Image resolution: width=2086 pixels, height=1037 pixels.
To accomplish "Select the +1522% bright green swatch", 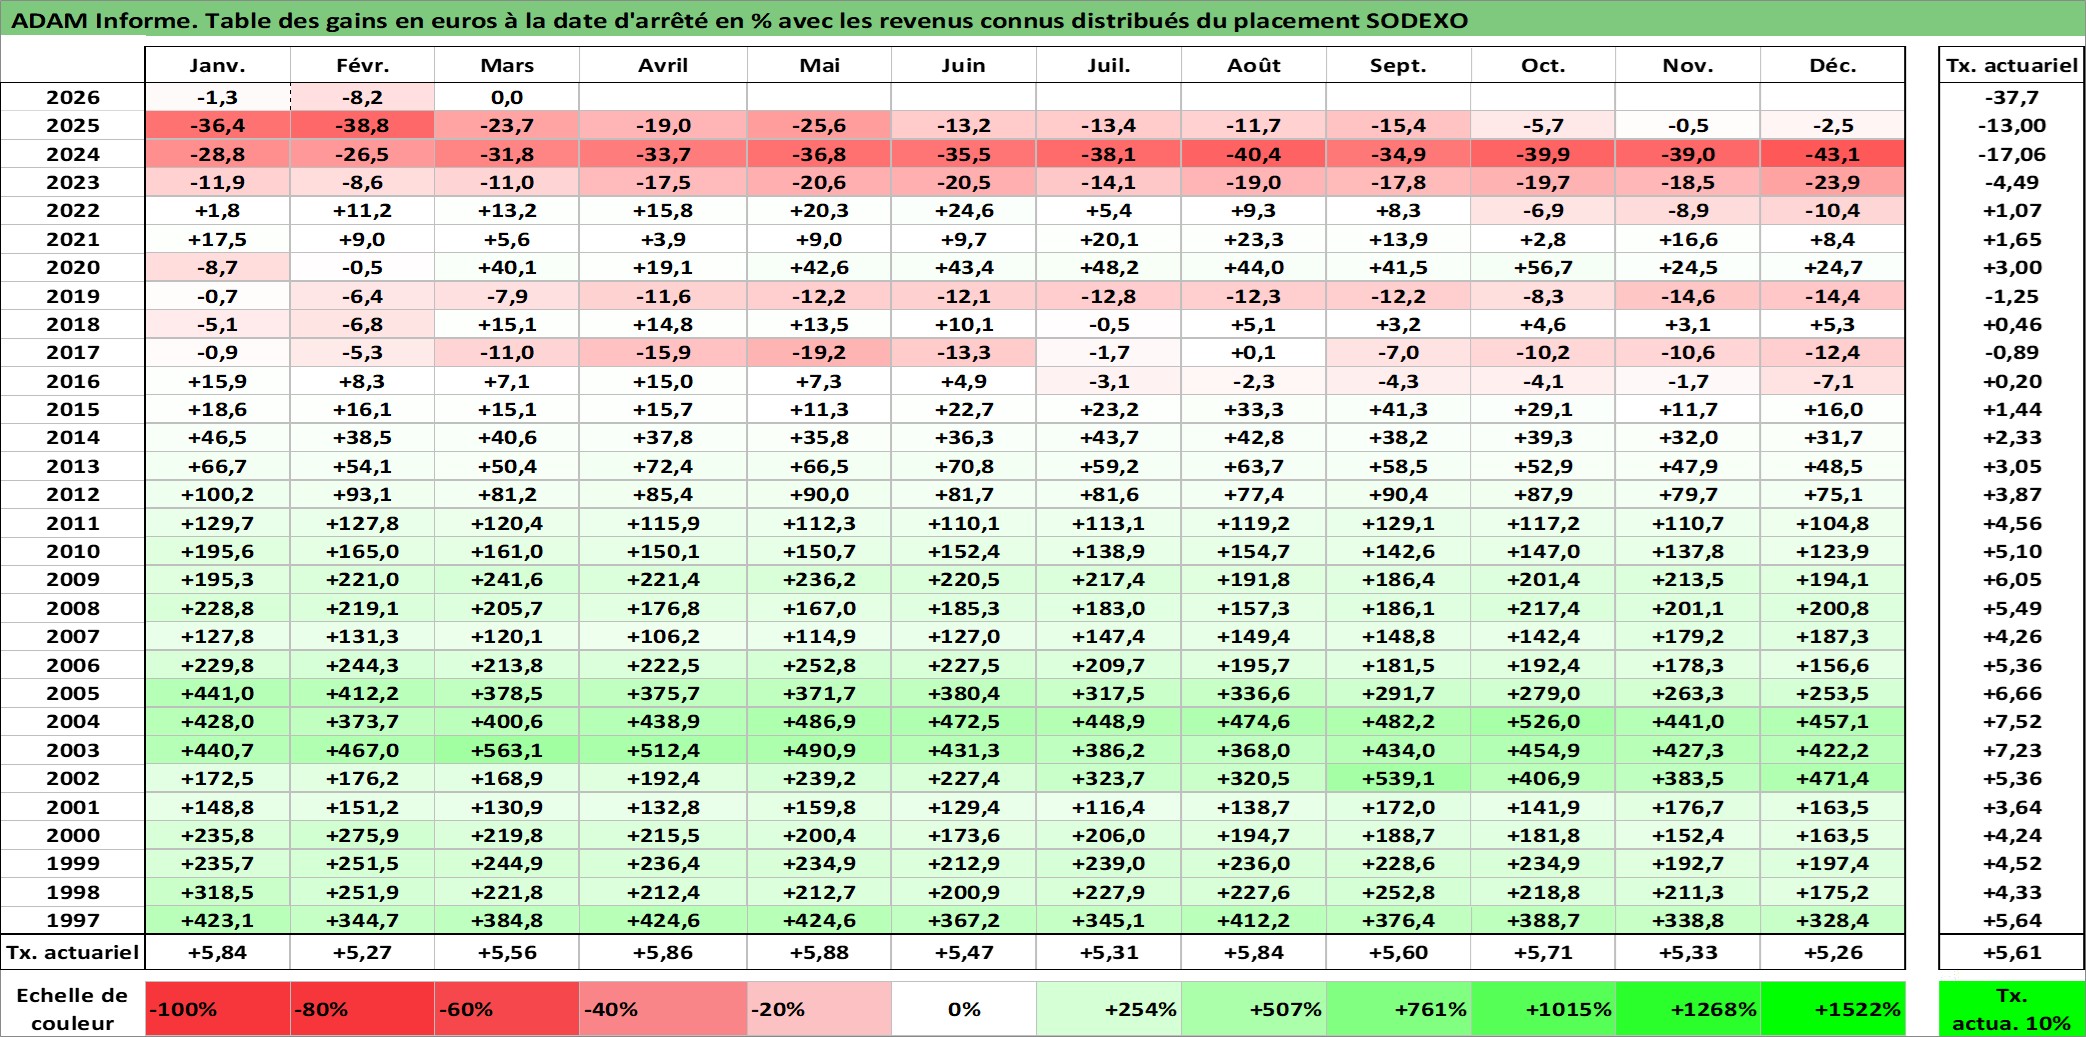I will pyautogui.click(x=1833, y=1009).
